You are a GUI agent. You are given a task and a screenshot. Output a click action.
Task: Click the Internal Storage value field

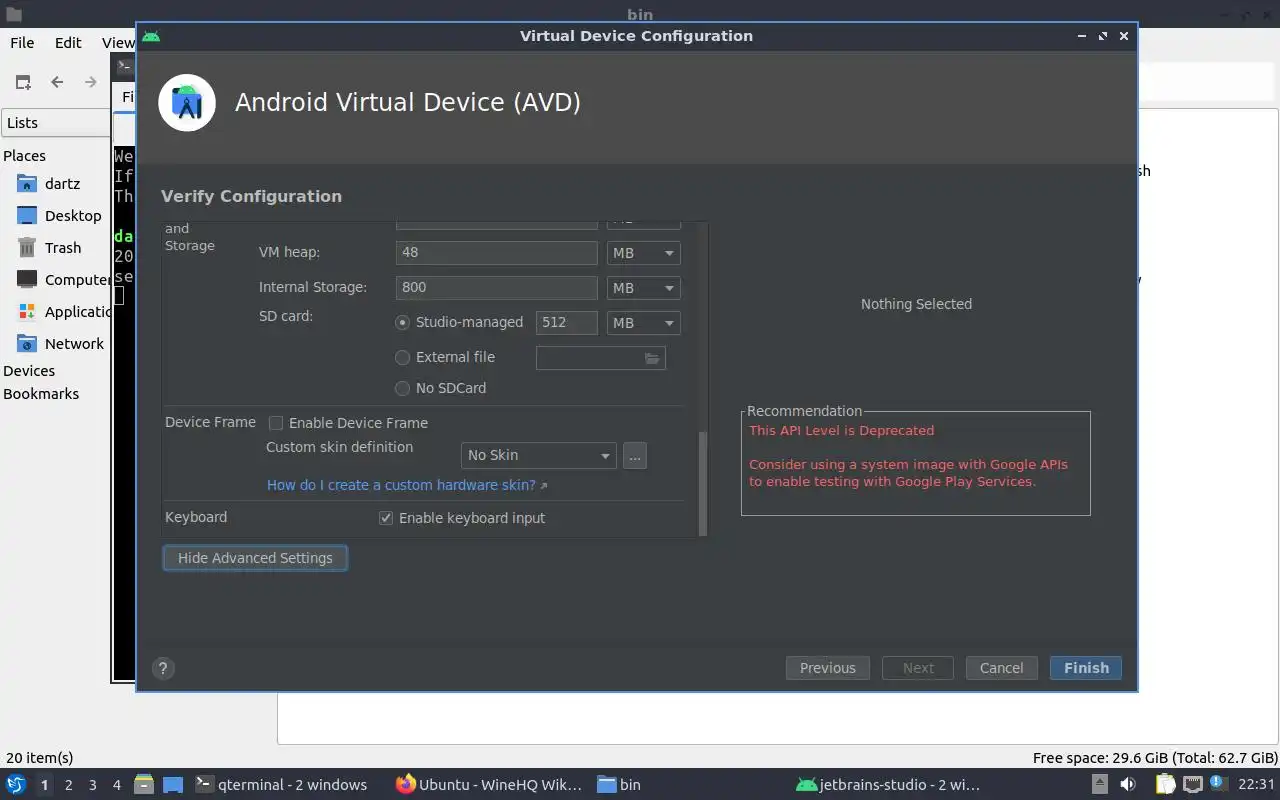tap(497, 288)
